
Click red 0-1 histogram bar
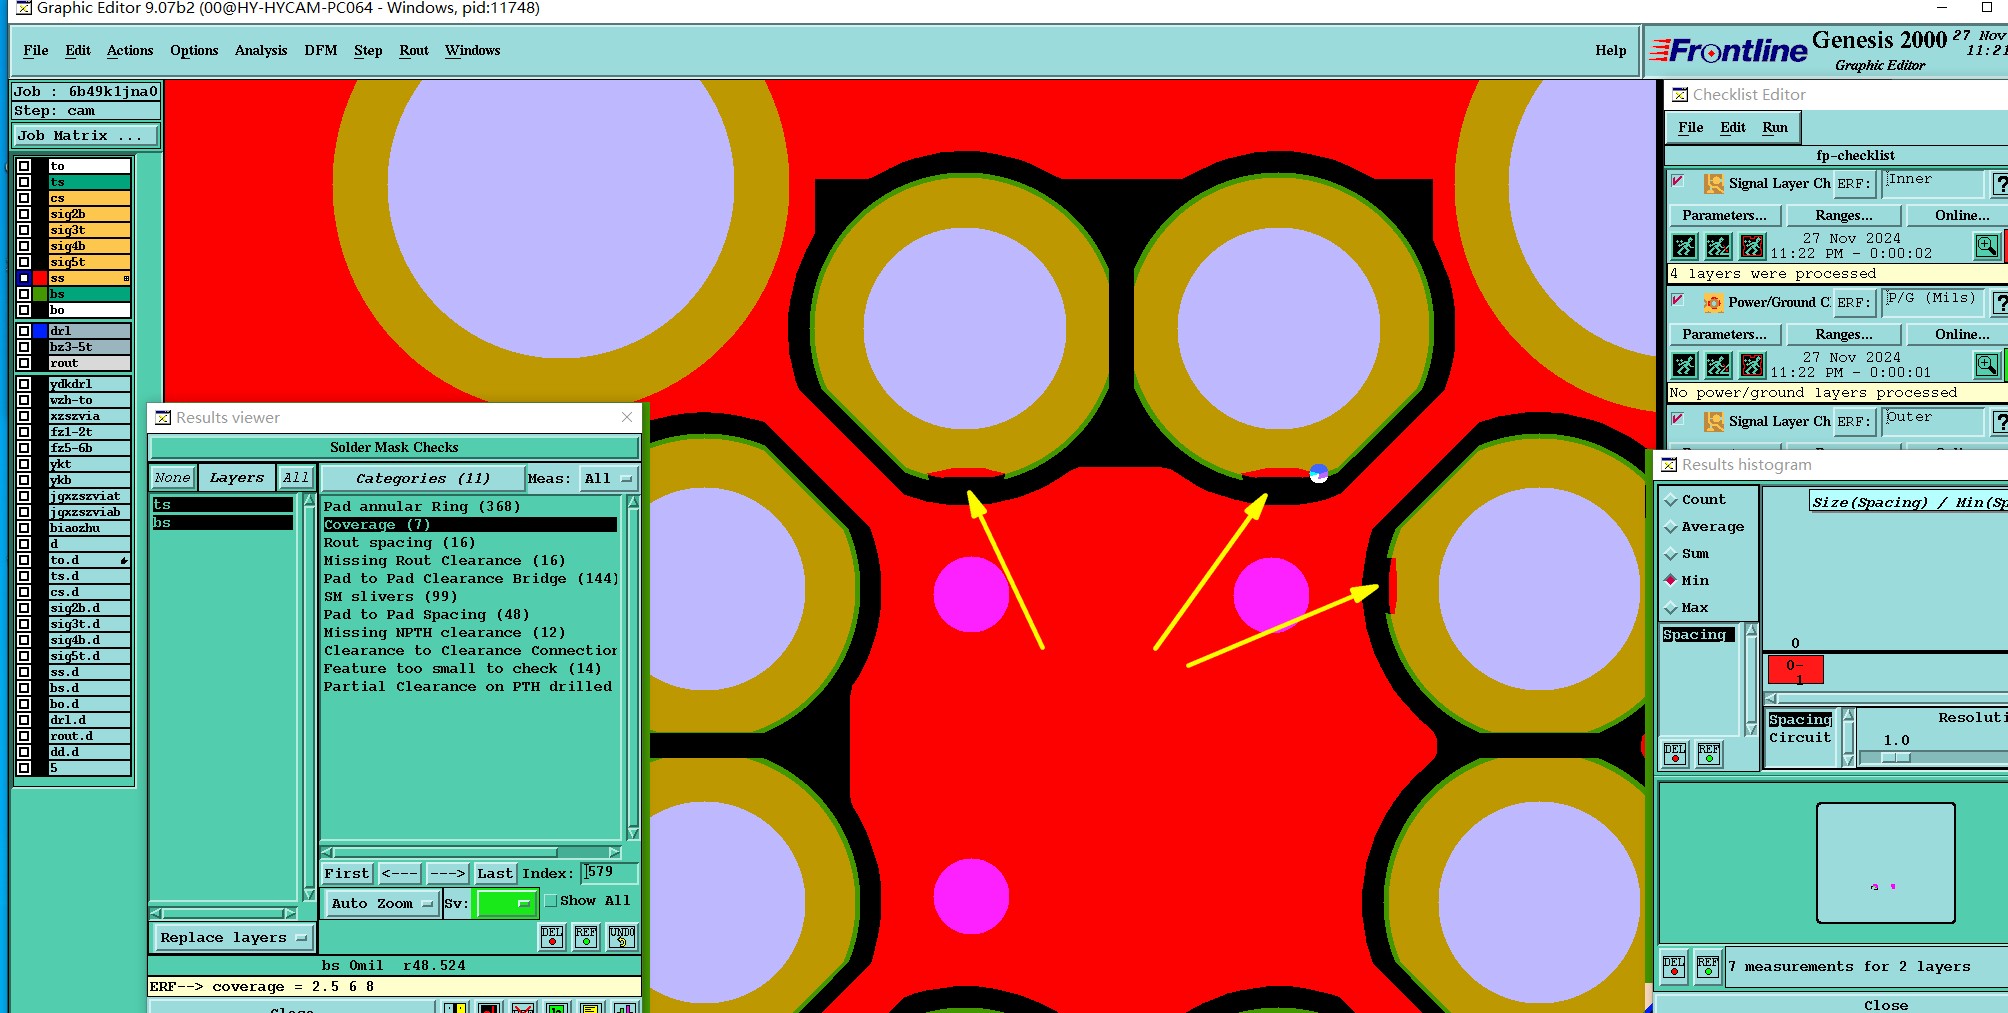(1796, 670)
